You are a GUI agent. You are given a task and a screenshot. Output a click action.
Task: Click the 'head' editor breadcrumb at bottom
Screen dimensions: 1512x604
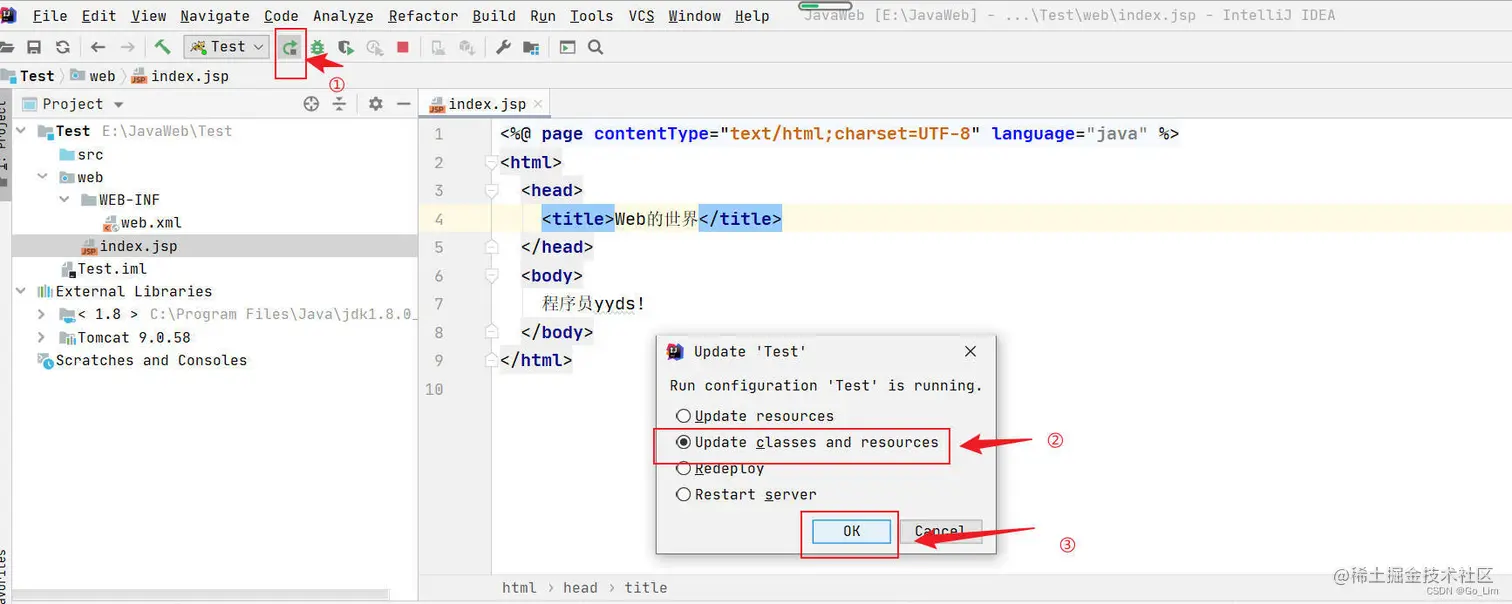(580, 588)
